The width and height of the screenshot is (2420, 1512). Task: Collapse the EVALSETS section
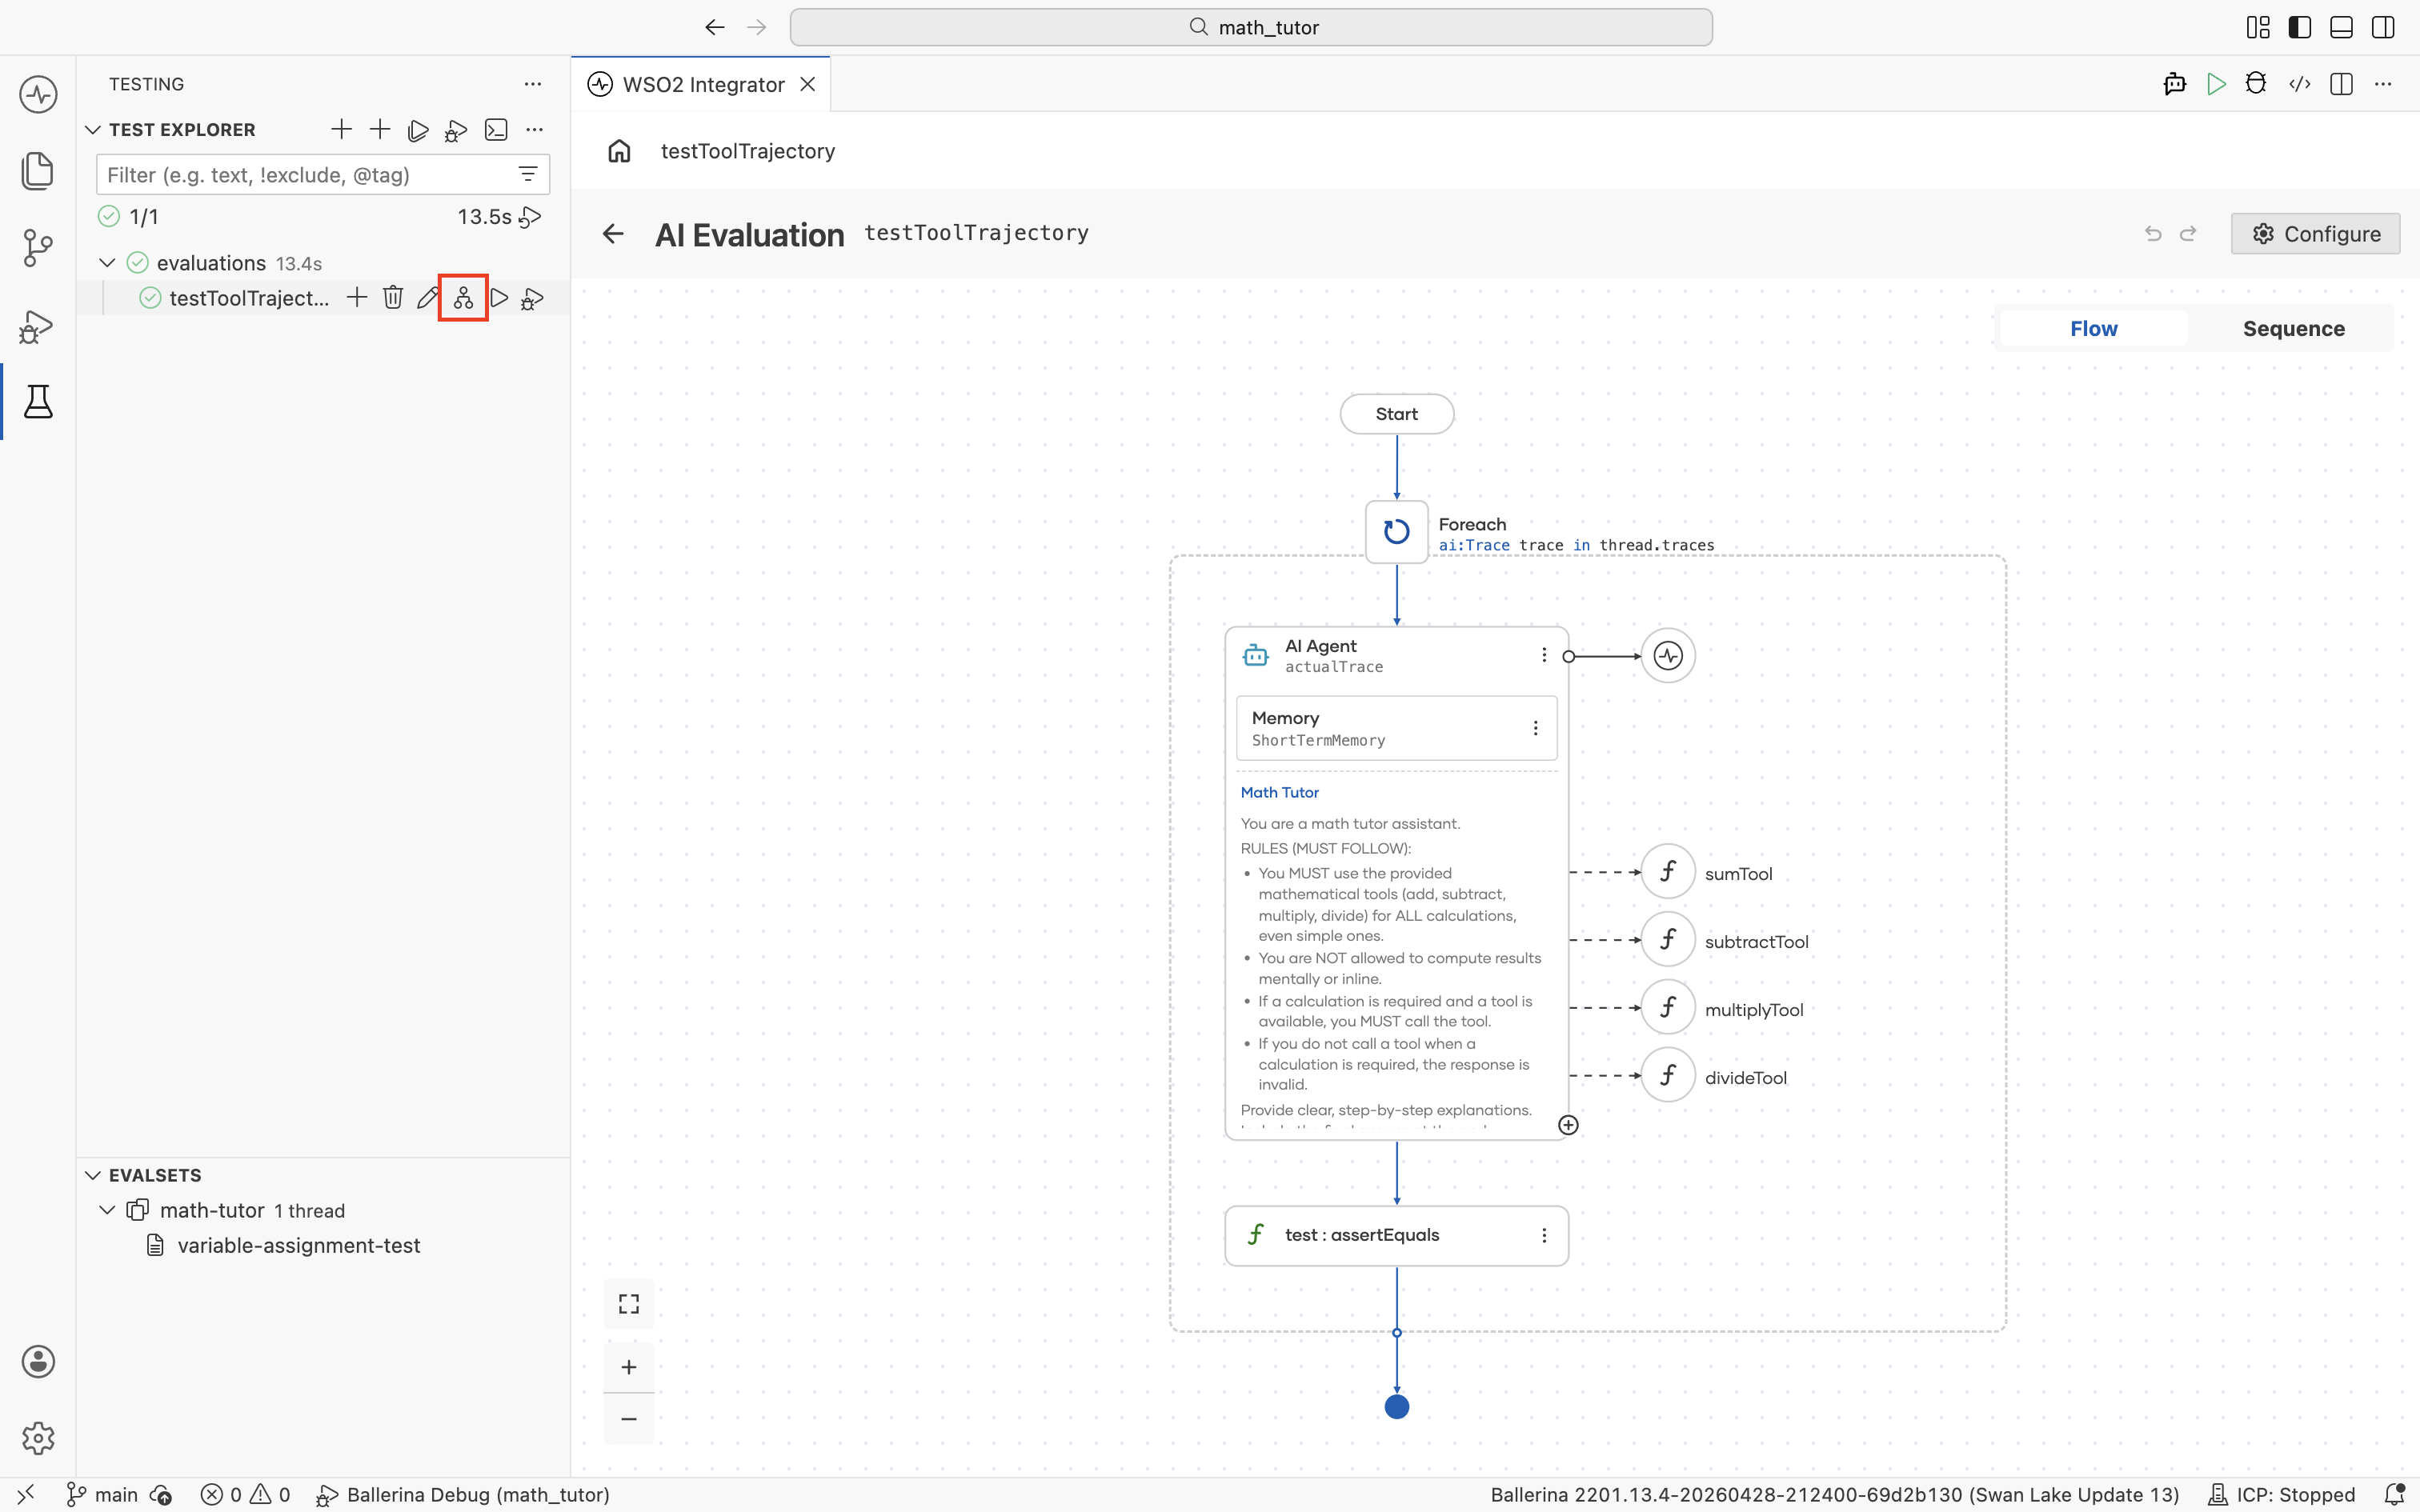point(93,1175)
